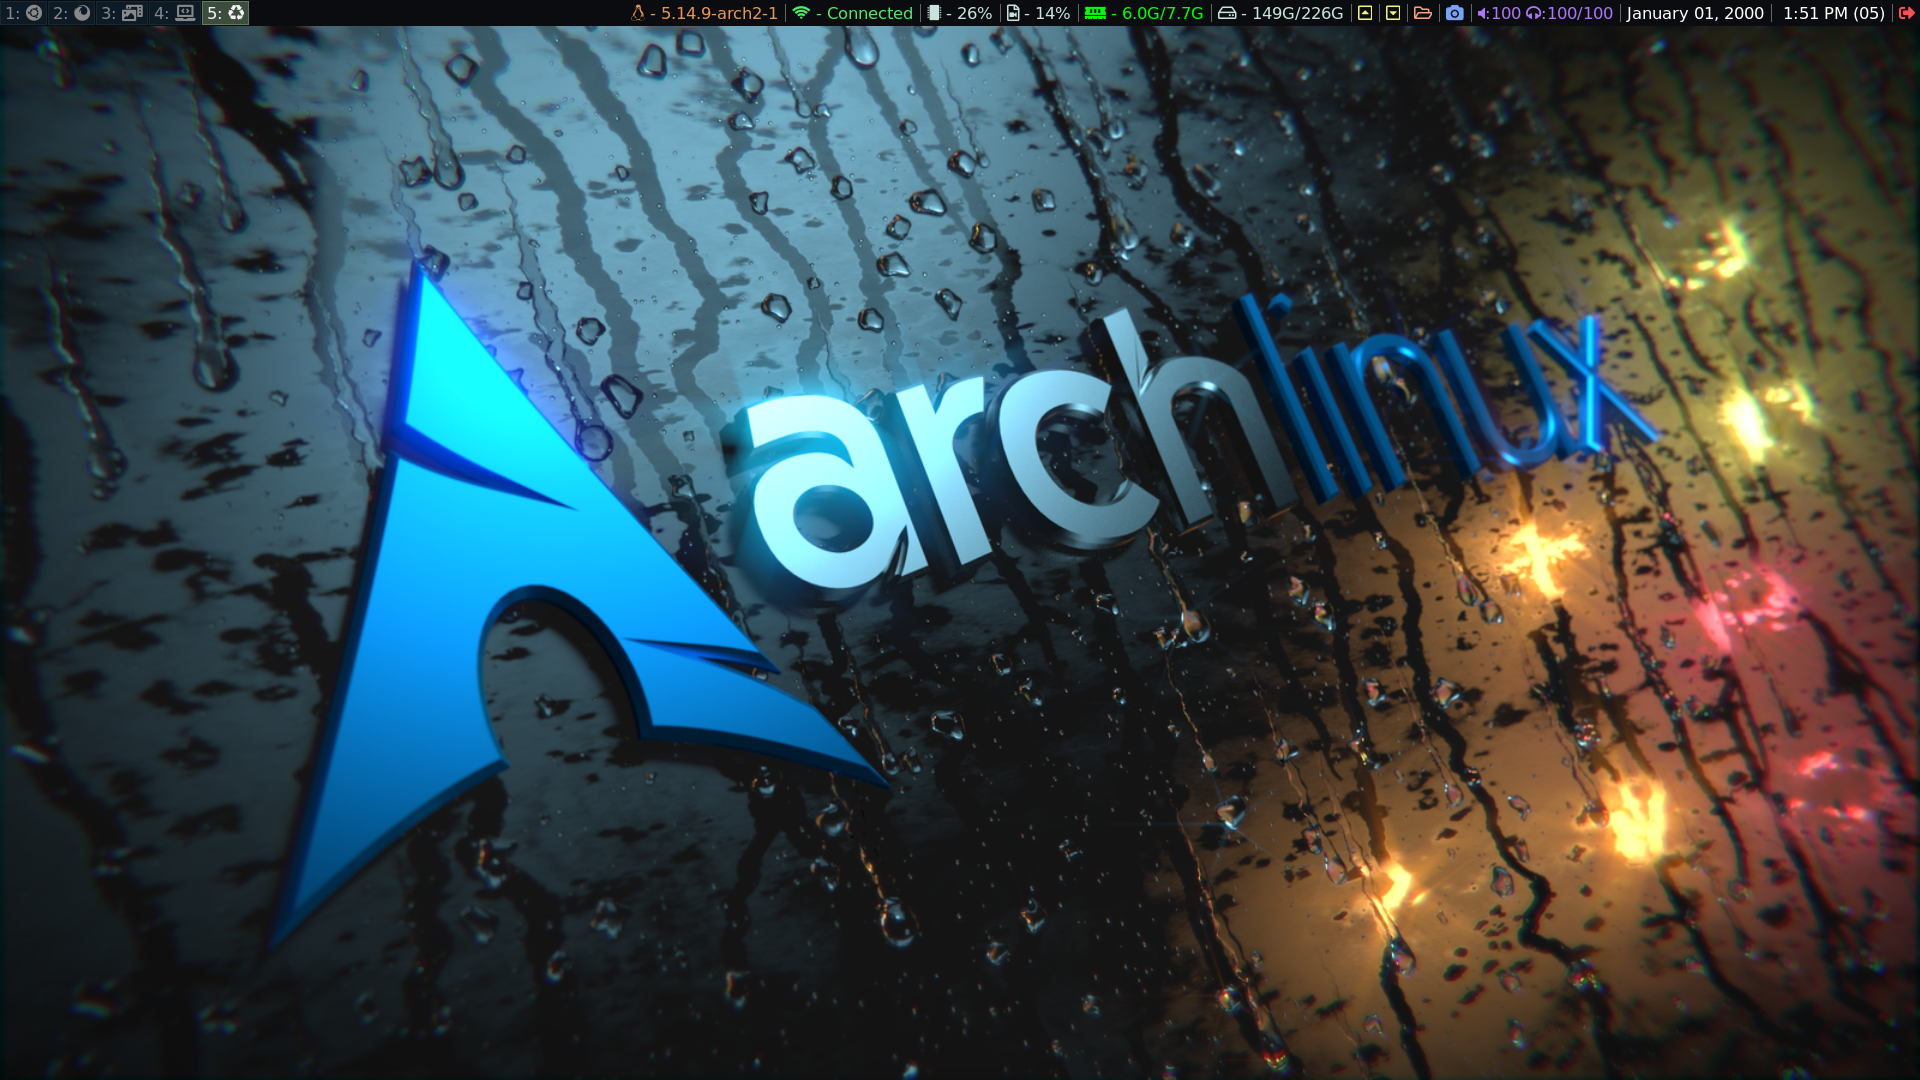1920x1080 pixels.
Task: Click the Tux kernel version indicator
Action: pos(704,13)
